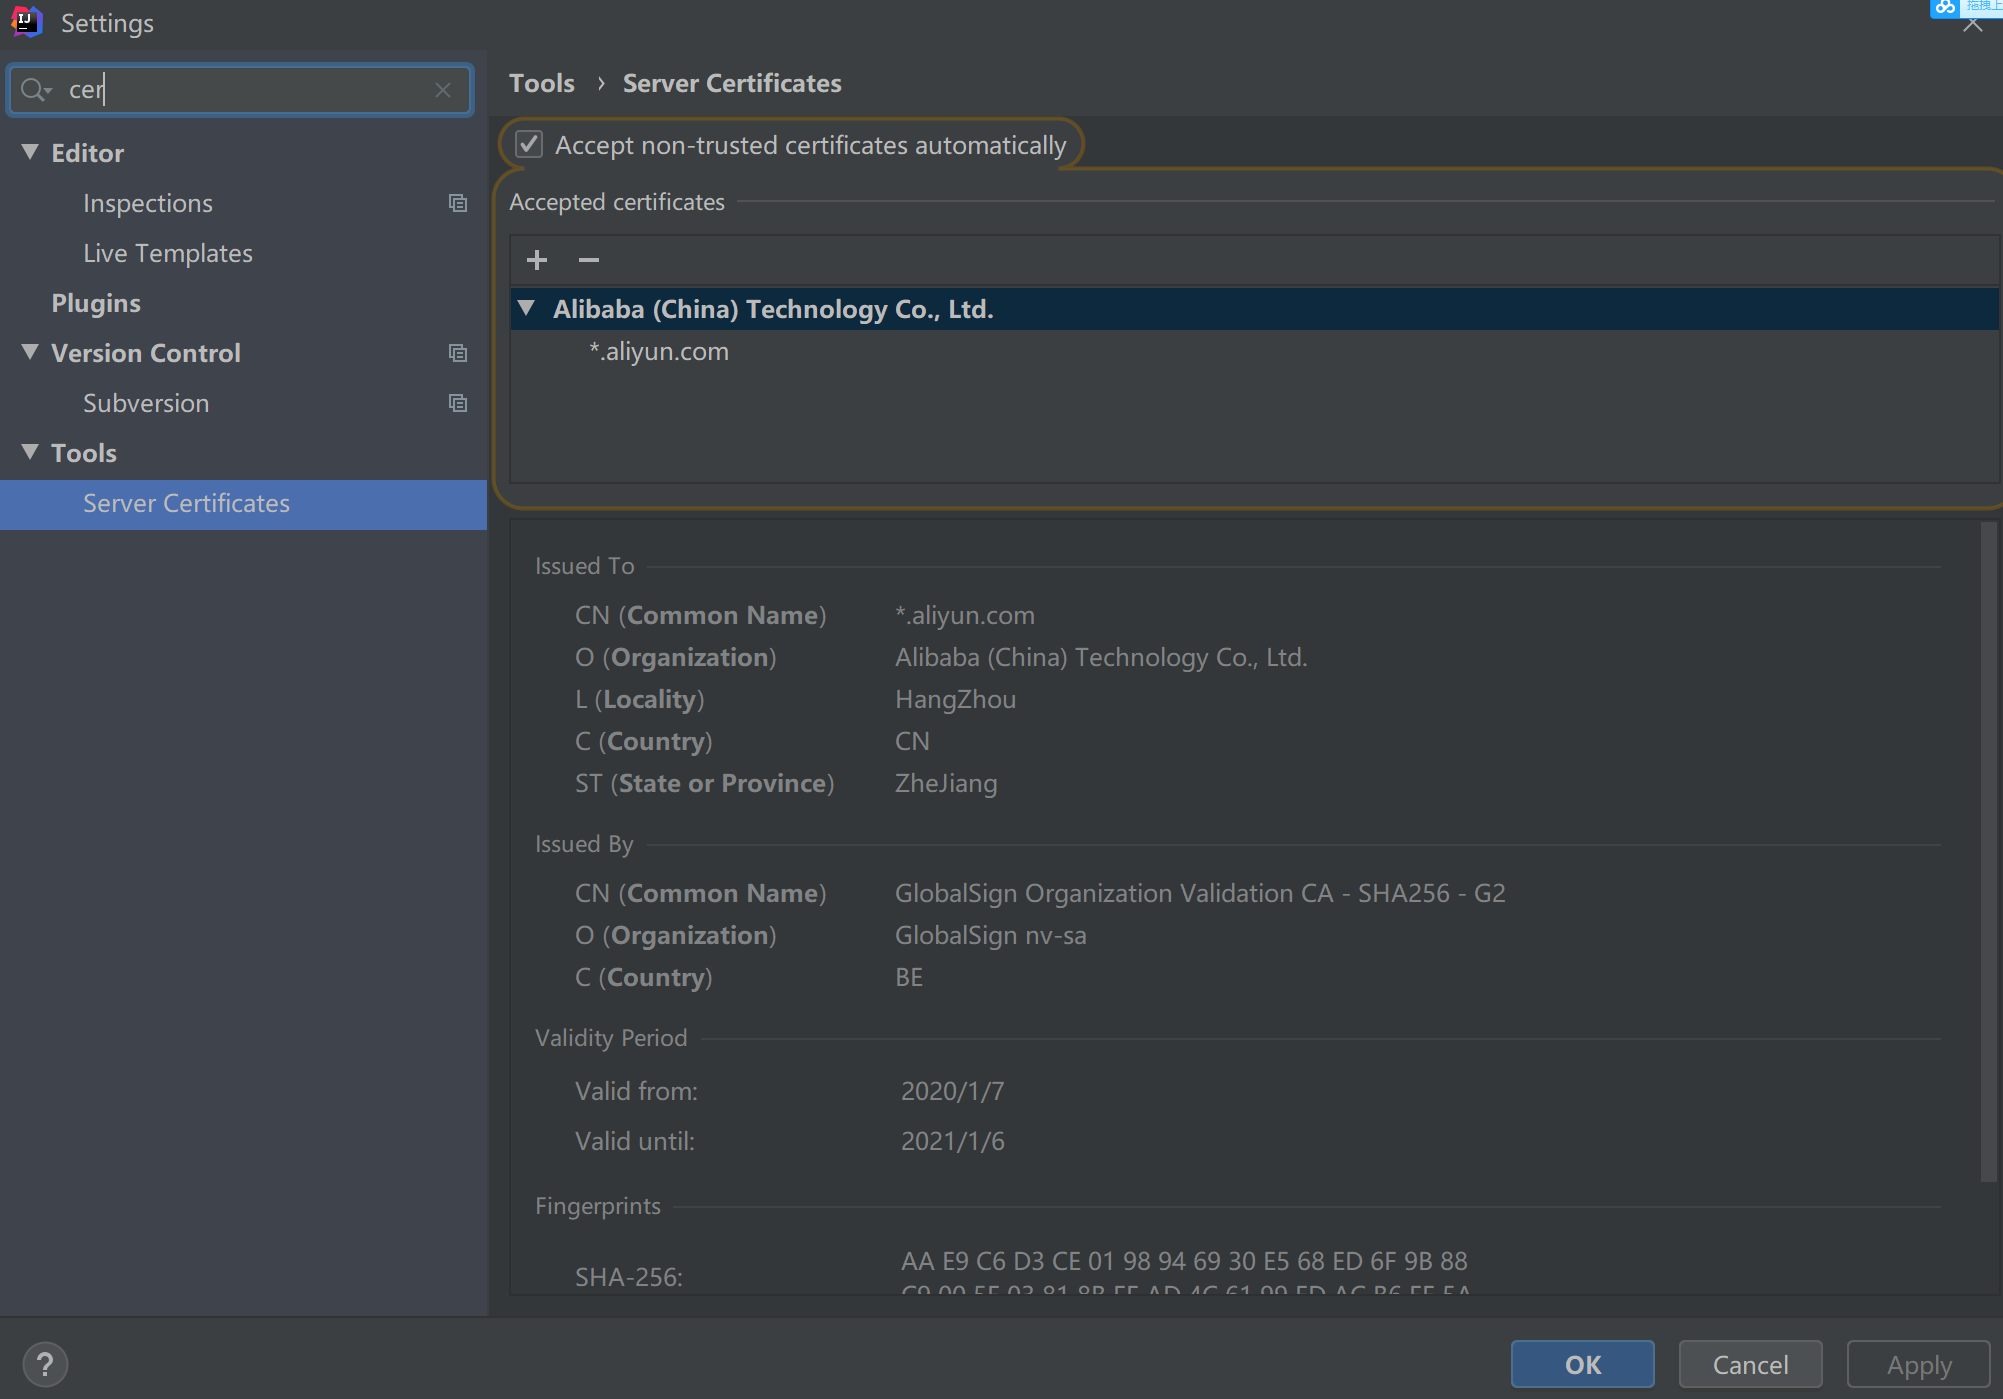
Task: Click the copy icon next to Version Control
Action: [x=458, y=353]
